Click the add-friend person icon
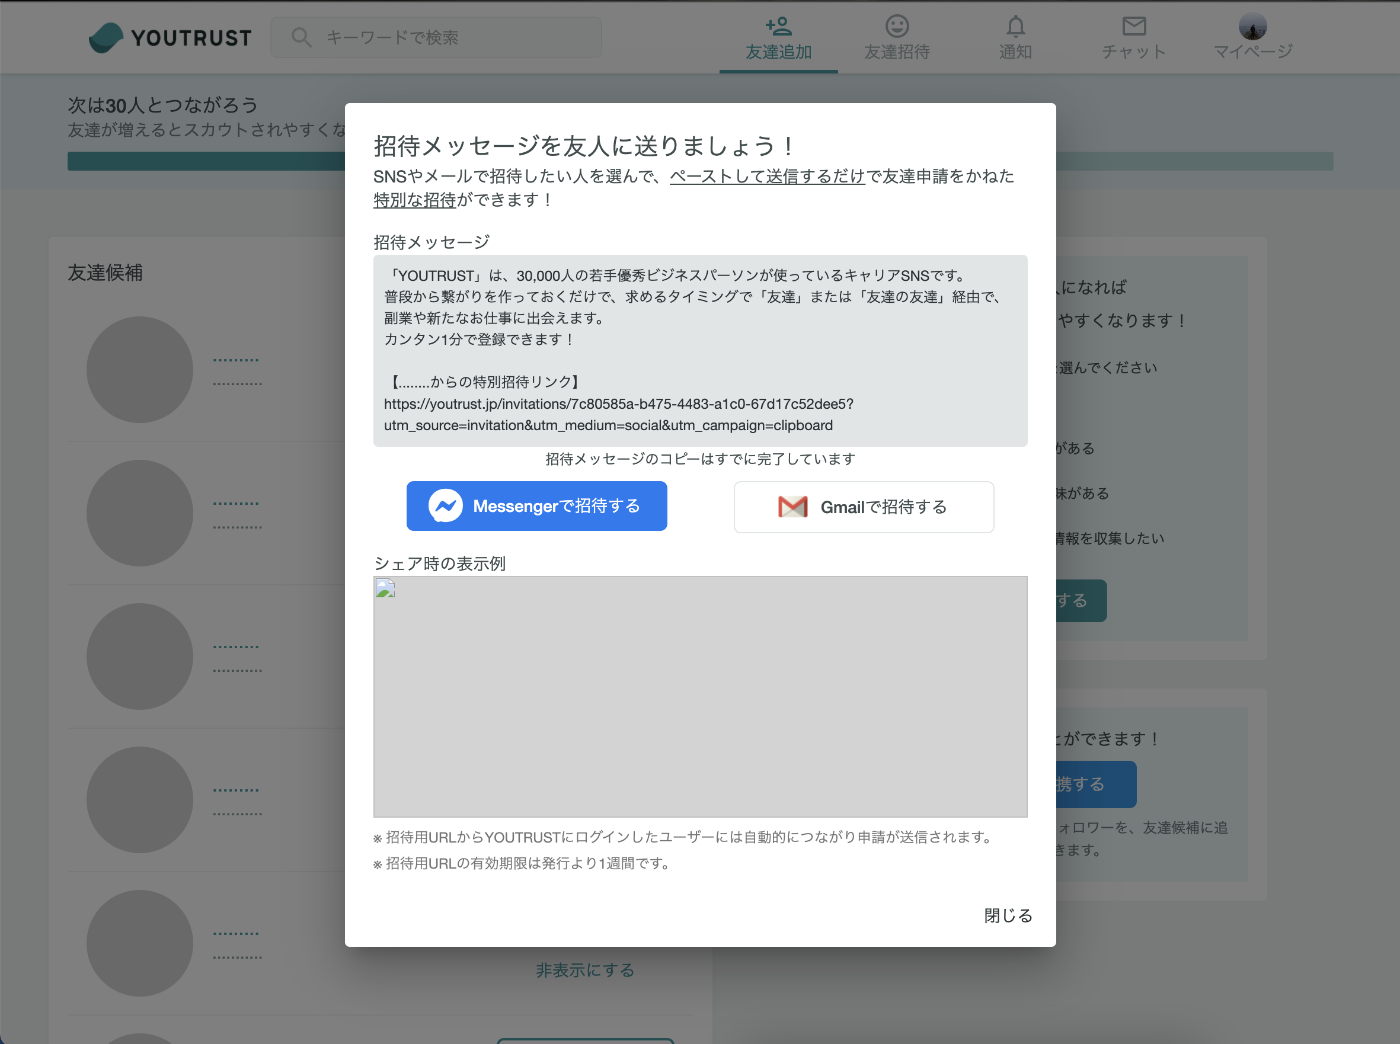 click(x=778, y=25)
